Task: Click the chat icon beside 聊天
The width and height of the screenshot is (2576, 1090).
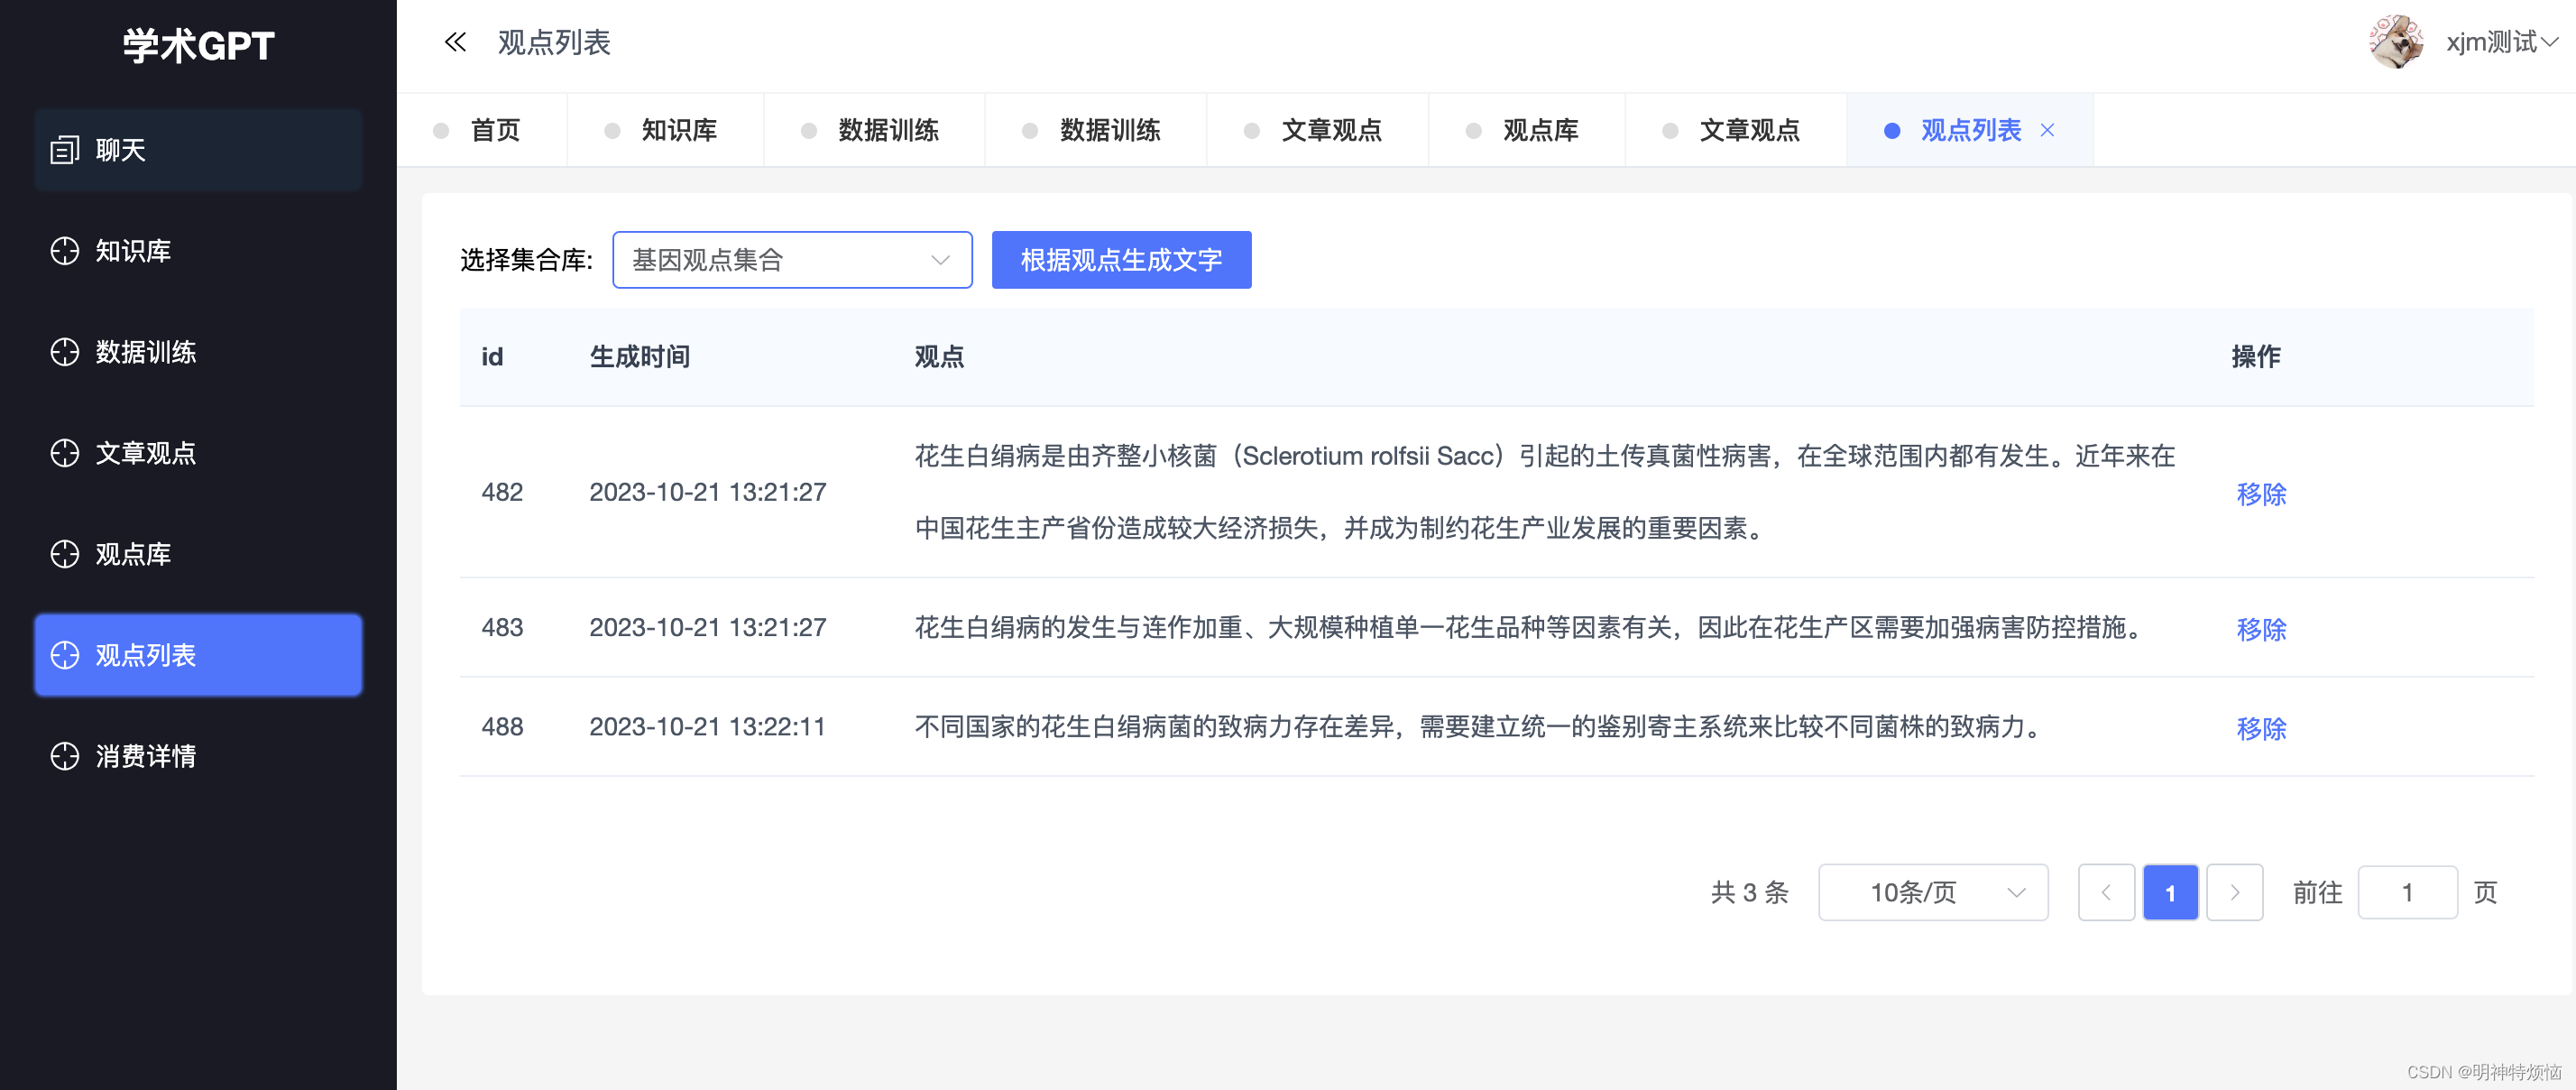Action: (x=65, y=150)
